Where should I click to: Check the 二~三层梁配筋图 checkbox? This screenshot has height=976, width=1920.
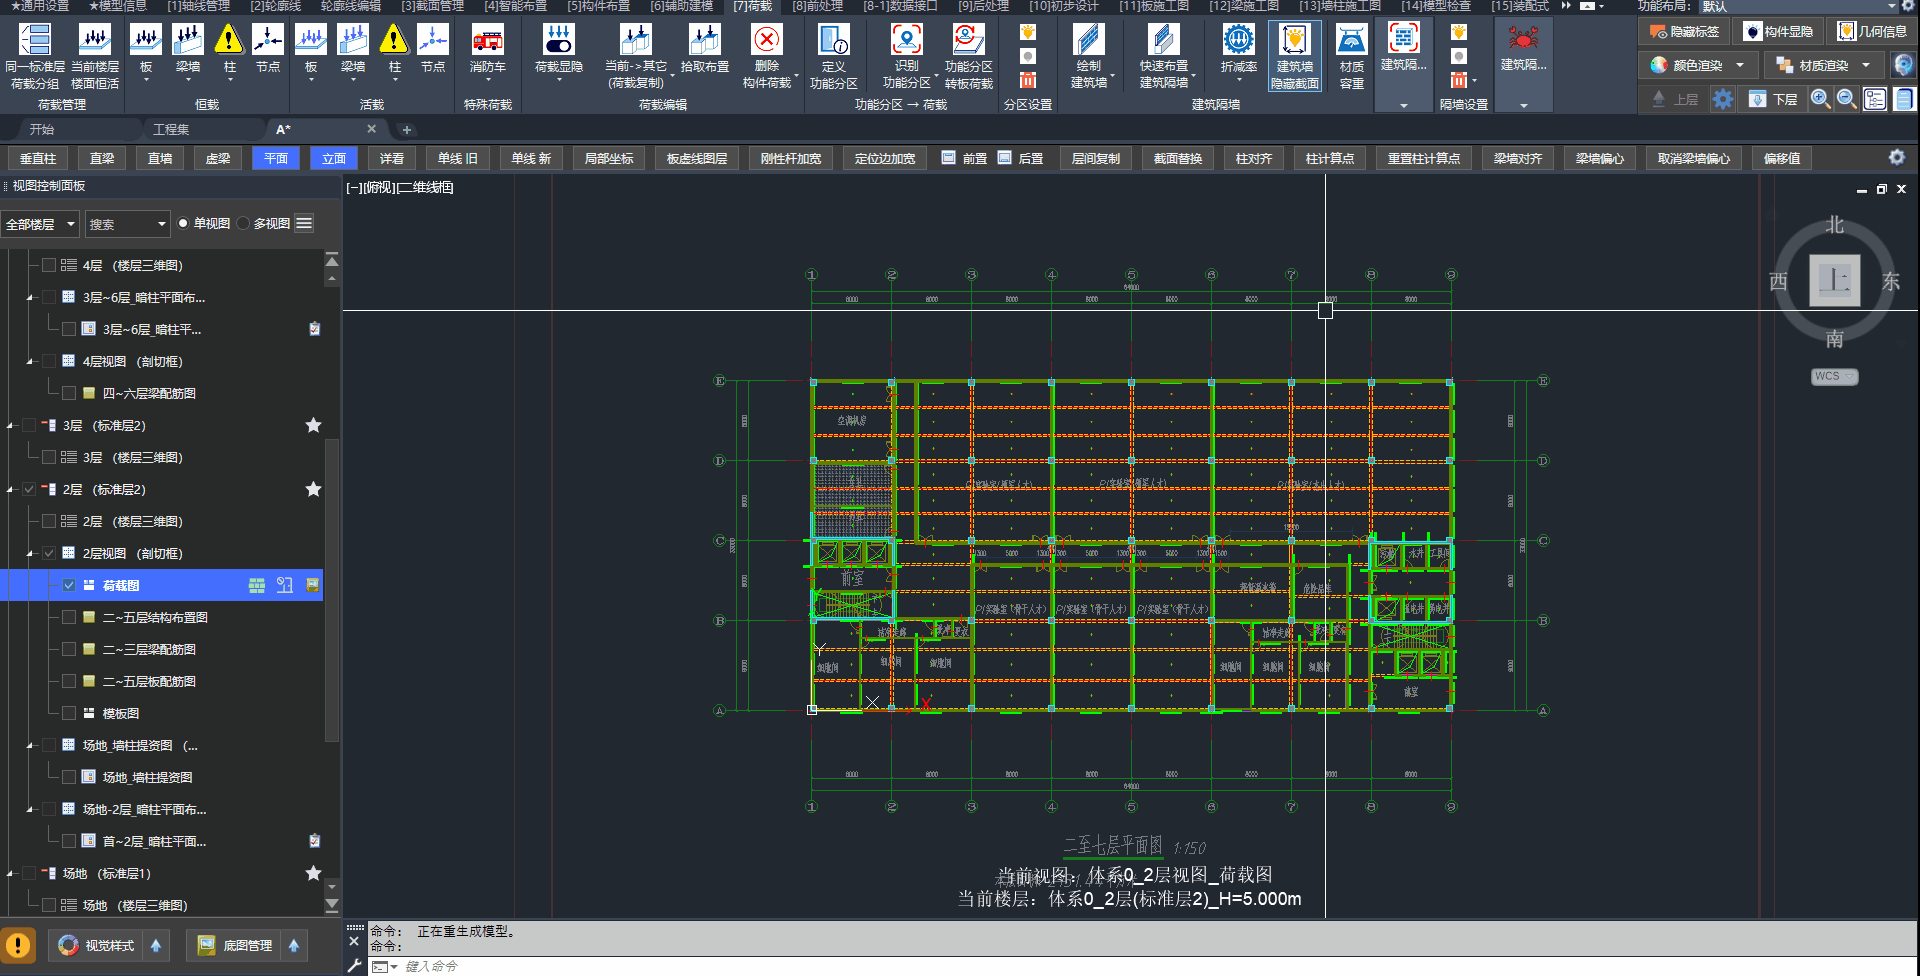(69, 650)
